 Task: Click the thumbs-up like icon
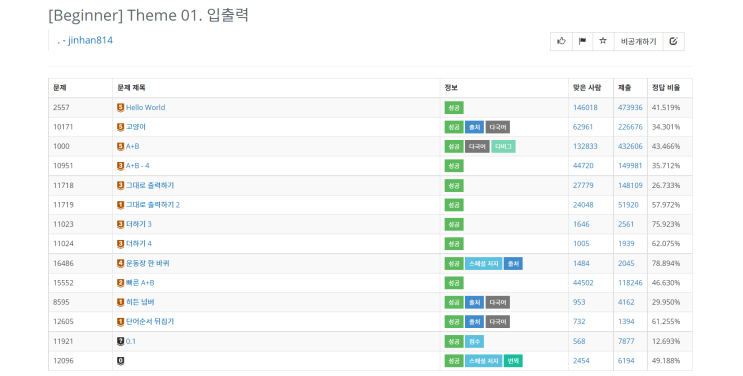click(x=562, y=41)
